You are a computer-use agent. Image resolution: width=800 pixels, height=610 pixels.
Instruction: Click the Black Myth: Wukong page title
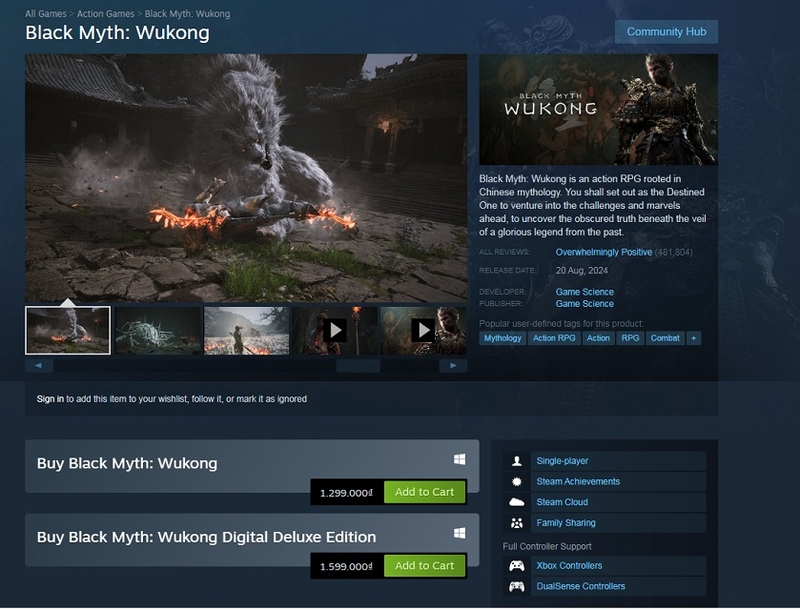[x=117, y=33]
